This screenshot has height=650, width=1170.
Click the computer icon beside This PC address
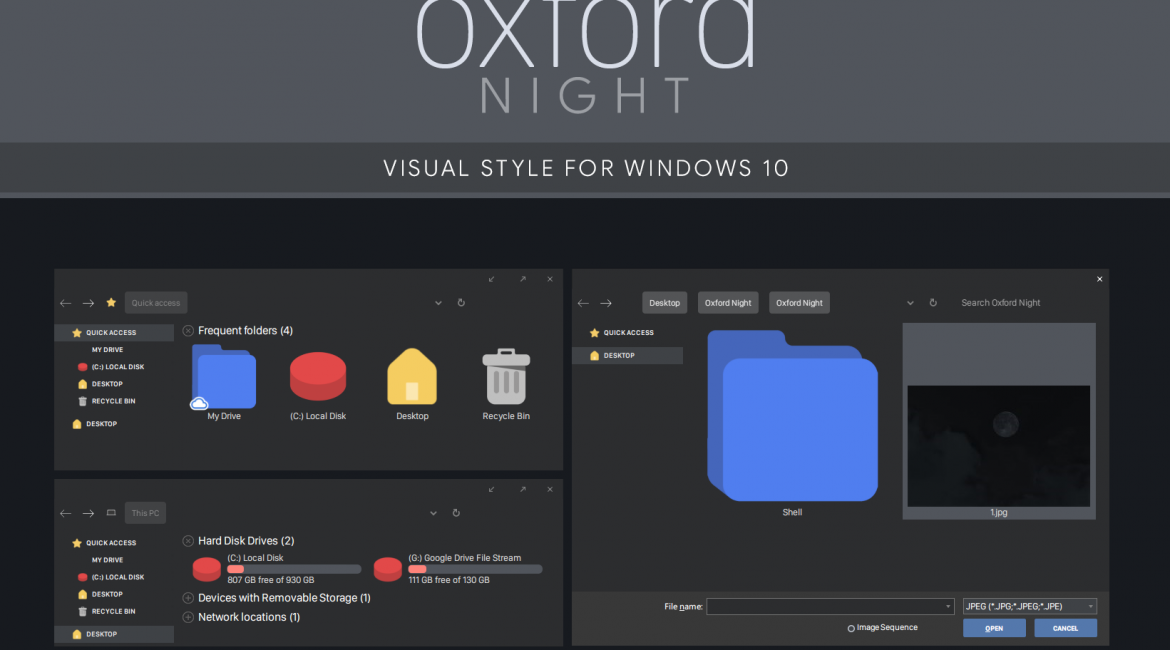111,513
